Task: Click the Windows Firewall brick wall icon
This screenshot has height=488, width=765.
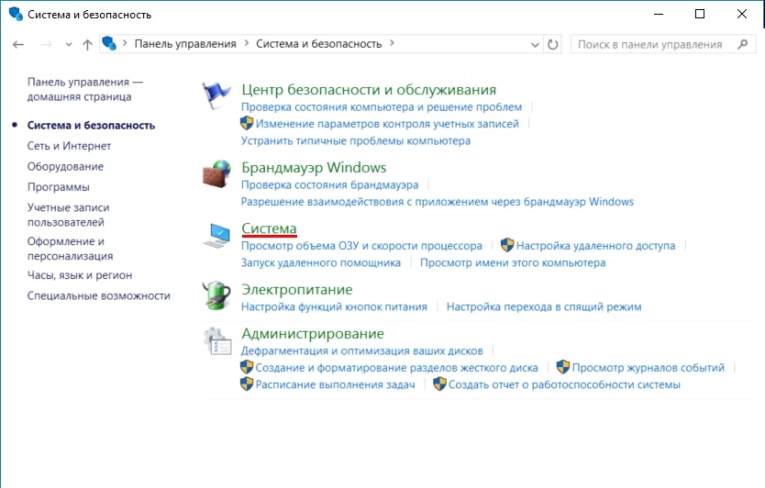Action: (217, 174)
